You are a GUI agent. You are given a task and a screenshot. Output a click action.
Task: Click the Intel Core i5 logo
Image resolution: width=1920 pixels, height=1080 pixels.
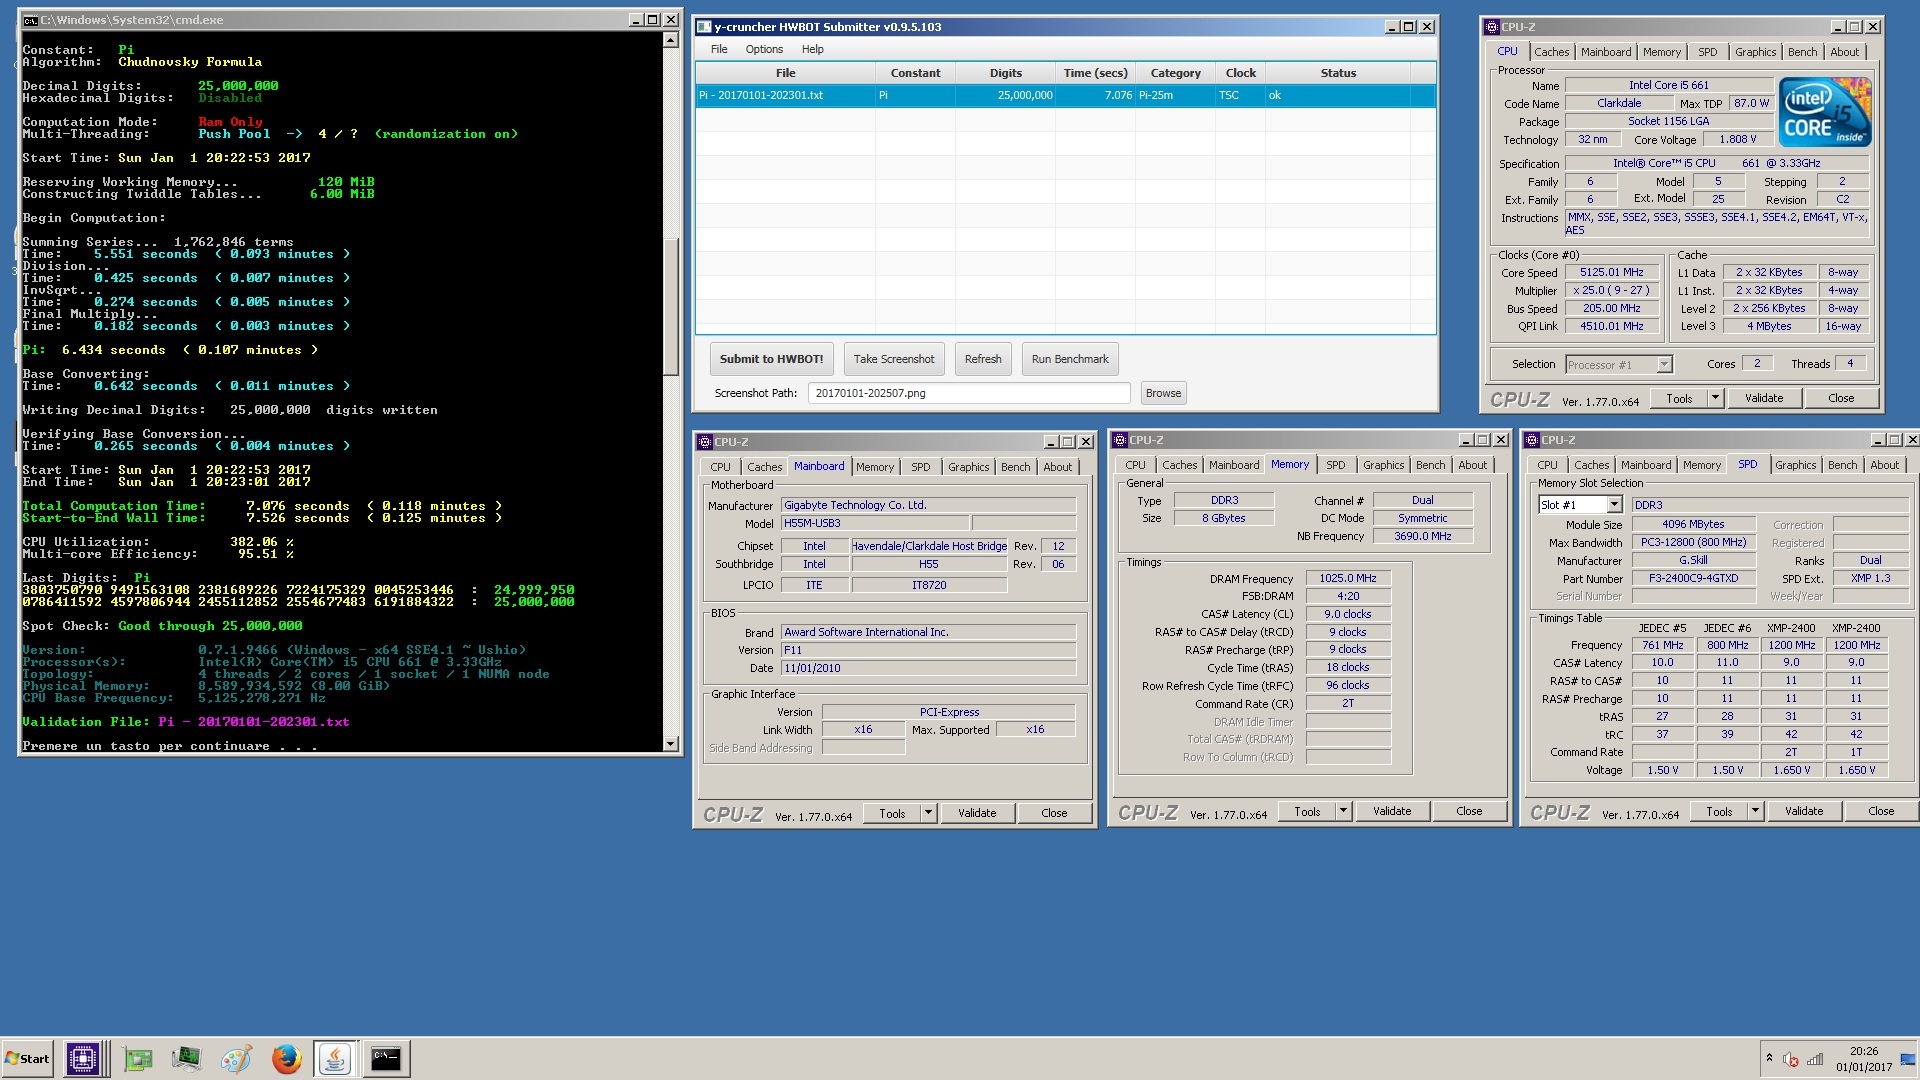[1826, 113]
